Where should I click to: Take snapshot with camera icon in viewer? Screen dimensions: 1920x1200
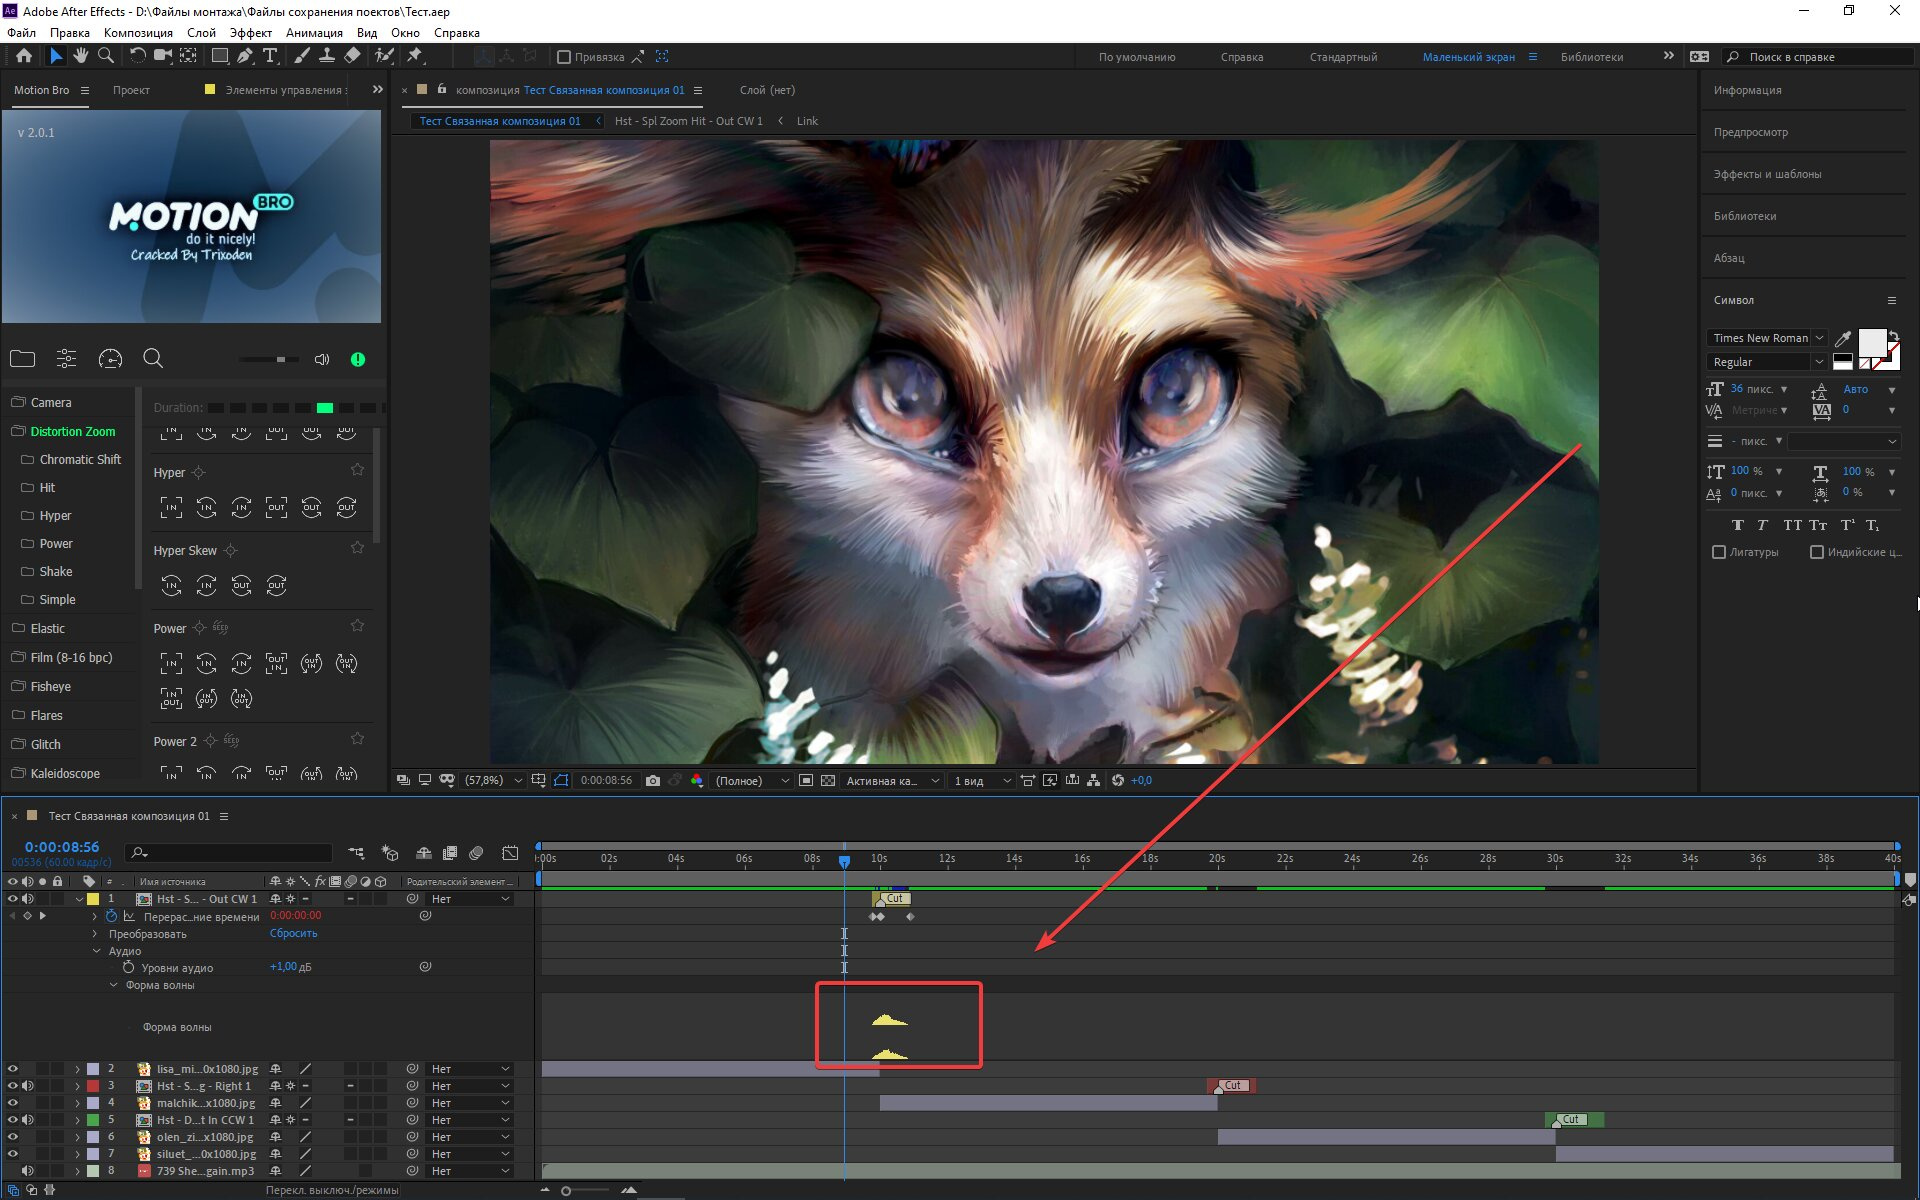click(x=653, y=780)
